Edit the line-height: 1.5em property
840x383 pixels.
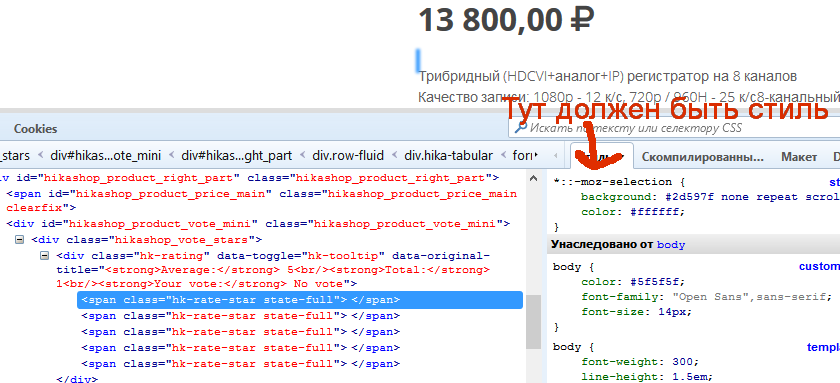click(x=647, y=377)
